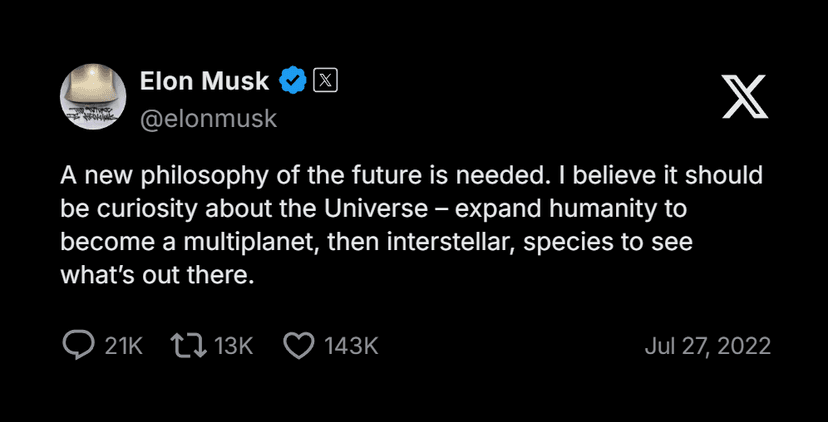Click the reply speech bubble icon
The width and height of the screenshot is (828, 422).
78,346
